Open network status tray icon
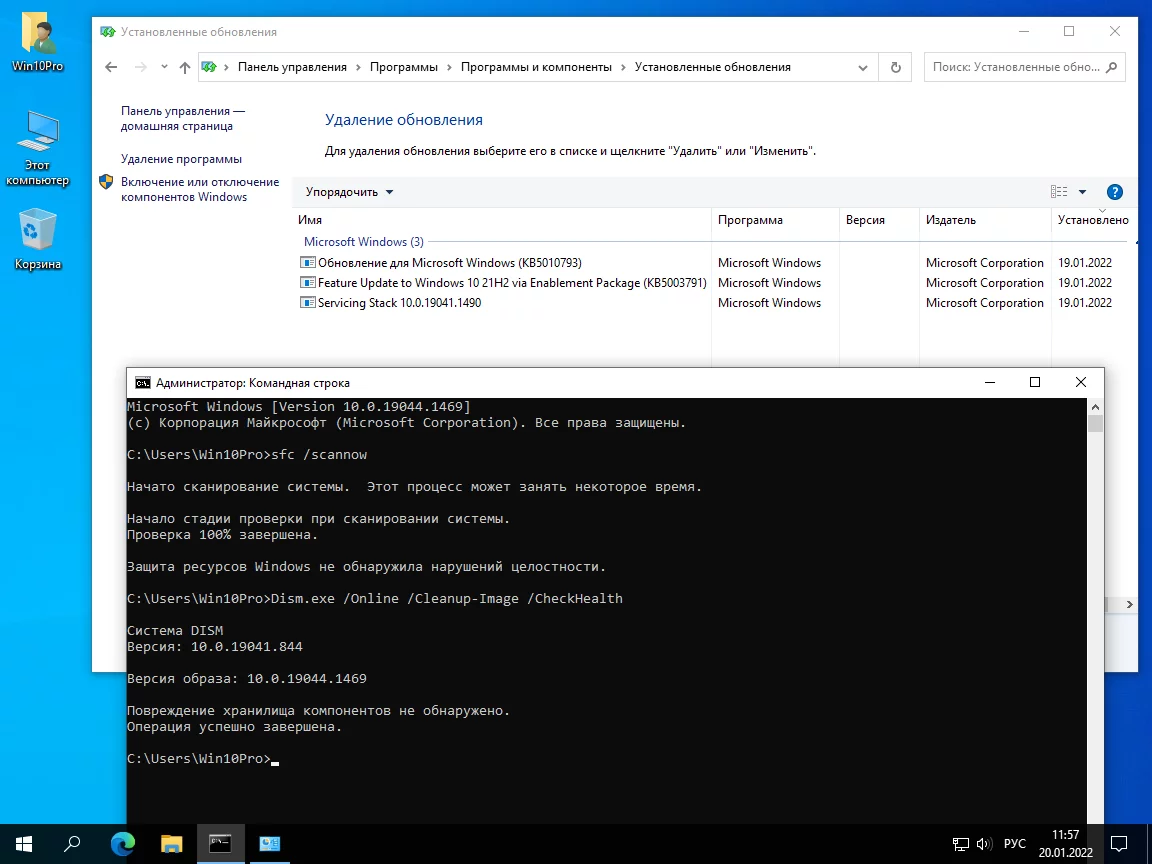 click(x=960, y=844)
